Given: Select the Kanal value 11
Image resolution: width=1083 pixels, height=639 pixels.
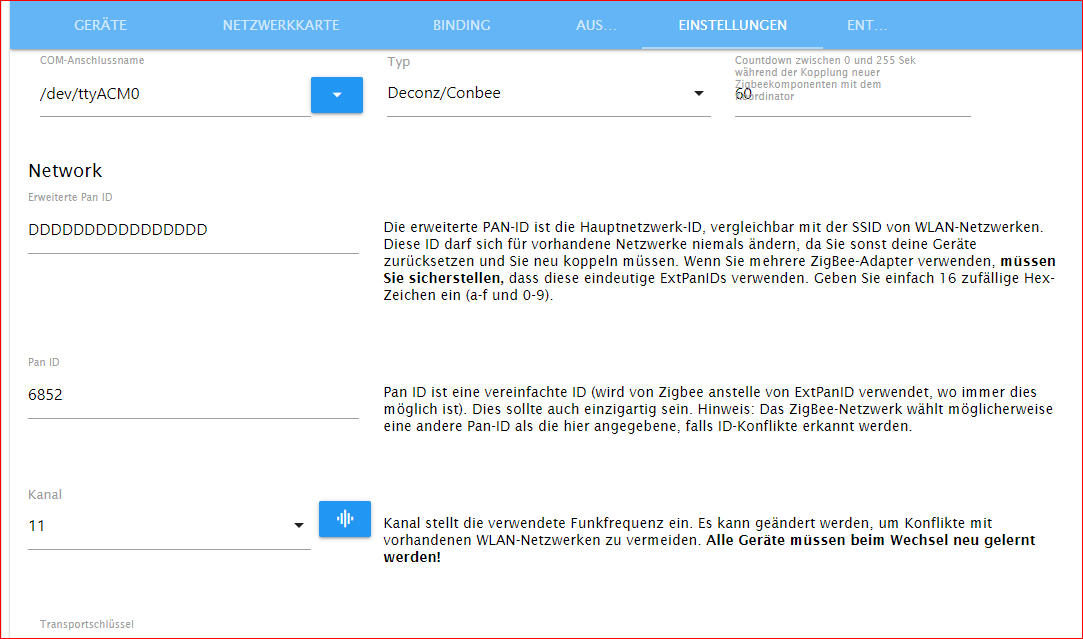Looking at the screenshot, I should (x=37, y=526).
